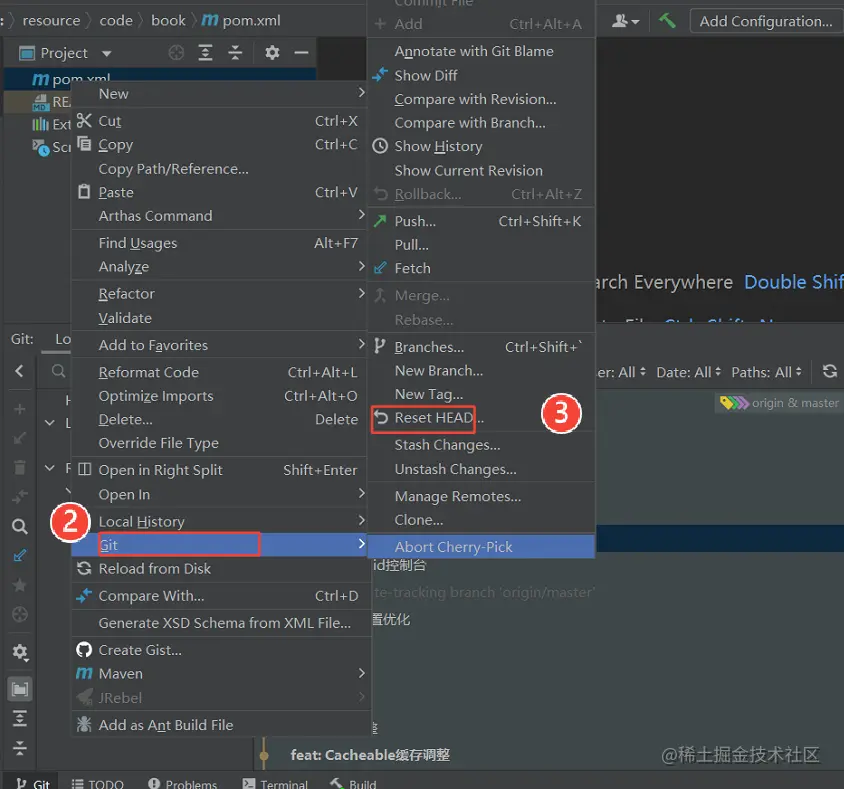Hide the Project panel with the minus icon

(x=301, y=53)
